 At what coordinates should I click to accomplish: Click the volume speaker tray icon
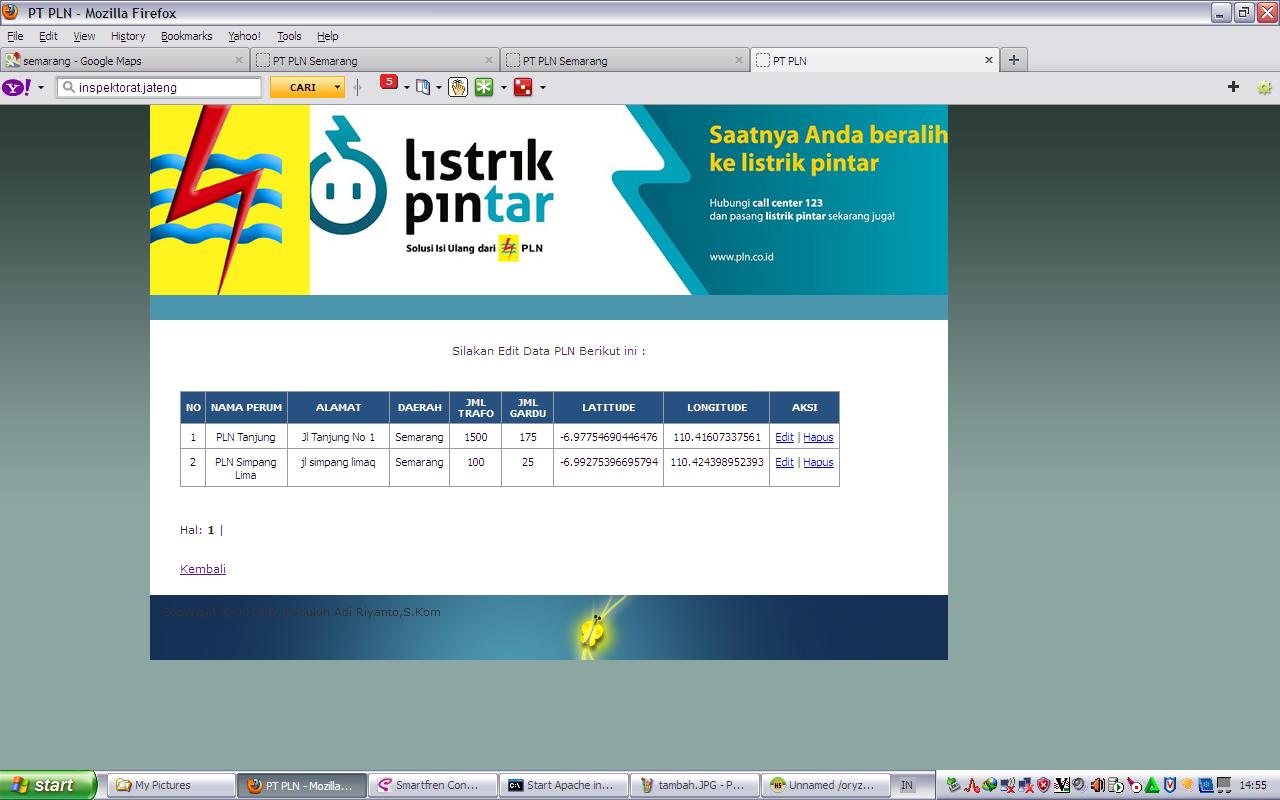pos(1097,785)
